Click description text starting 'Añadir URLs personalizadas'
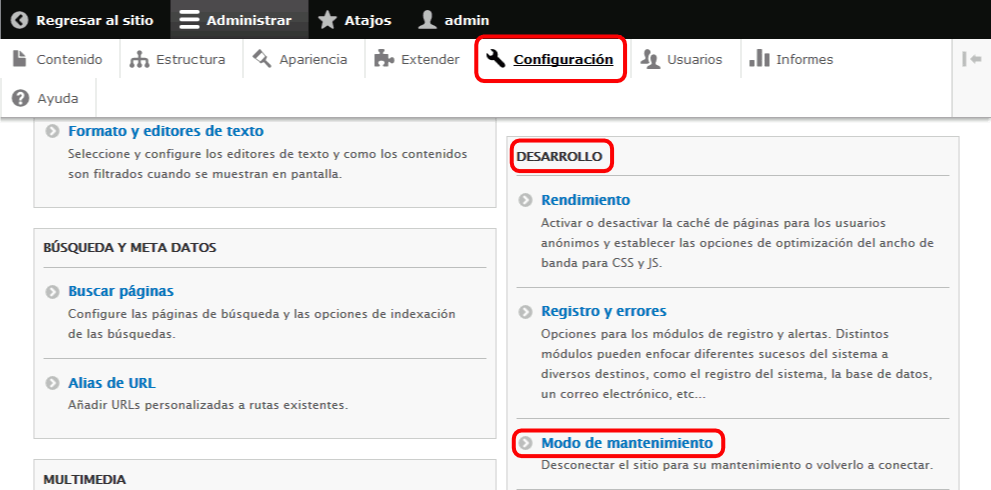The width and height of the screenshot is (991, 490). (208, 405)
